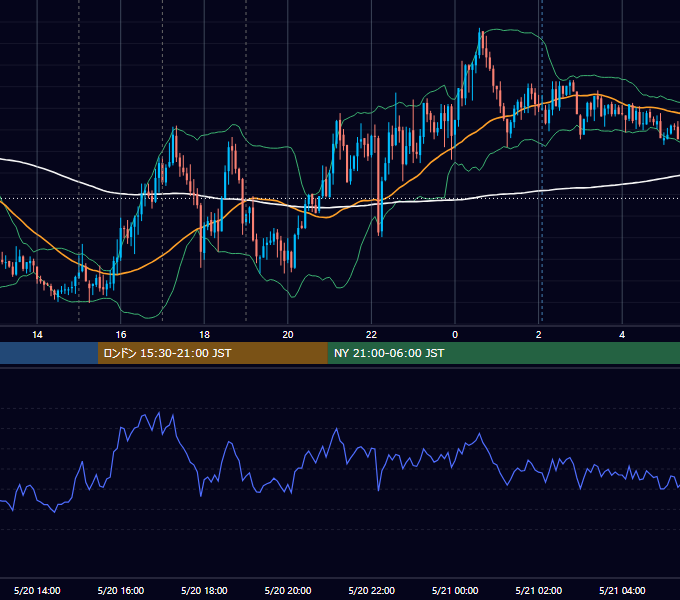Click the 20 hour label on price chart axis

[288, 335]
